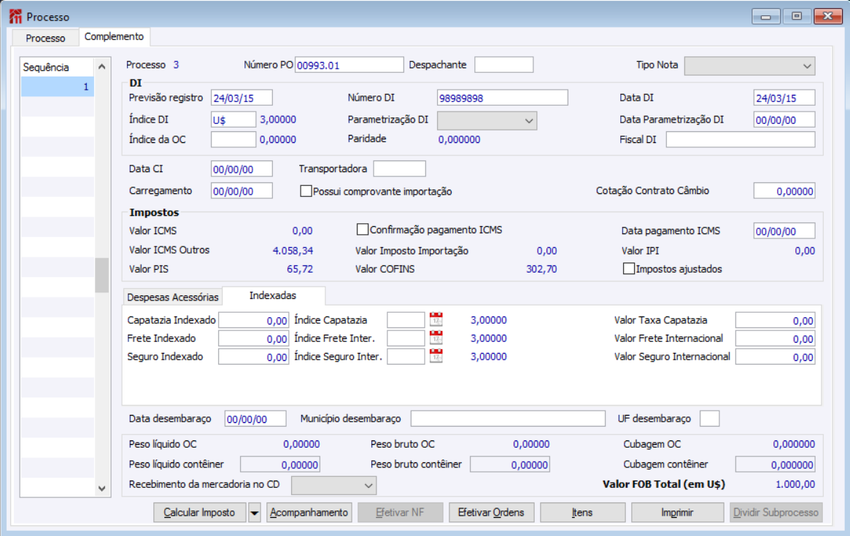The image size is (850, 536).
Task: Click Sequência list scroll down arrow
Action: click(102, 488)
